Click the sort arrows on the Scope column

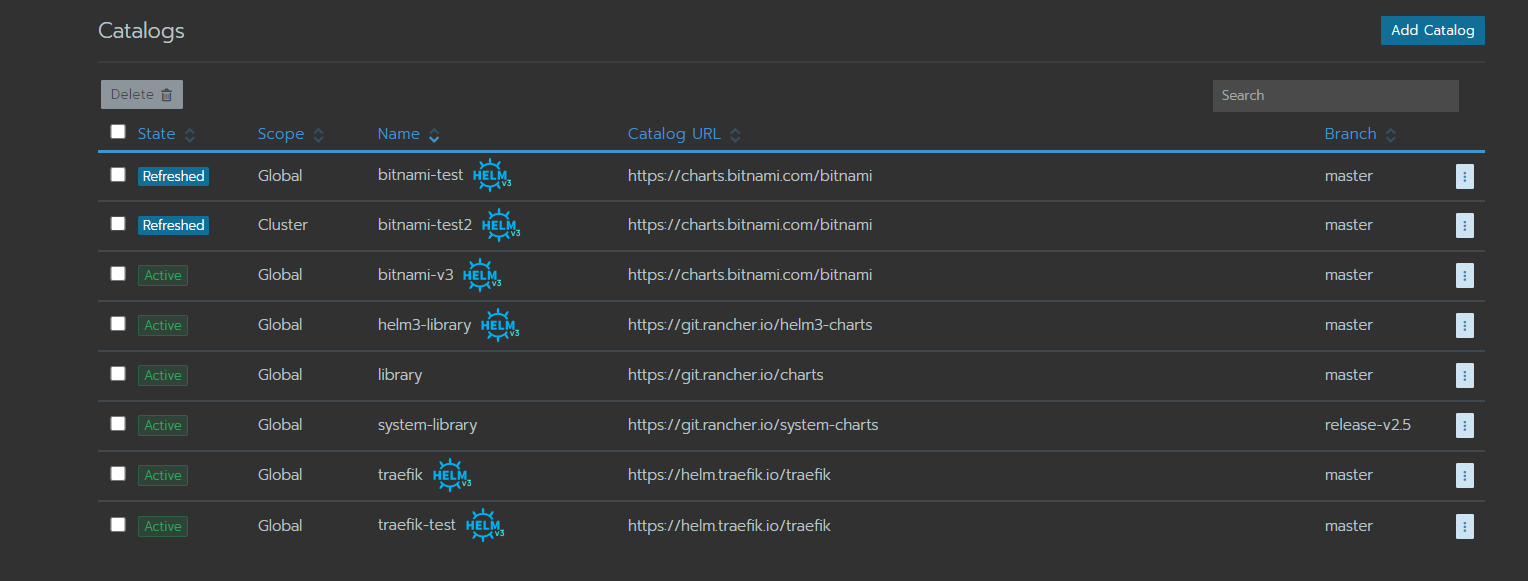tap(318, 133)
